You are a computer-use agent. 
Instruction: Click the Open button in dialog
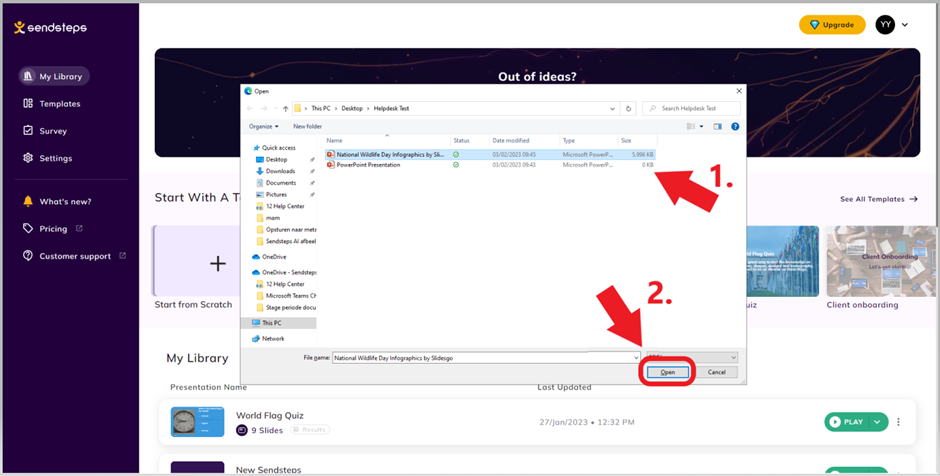click(x=668, y=372)
